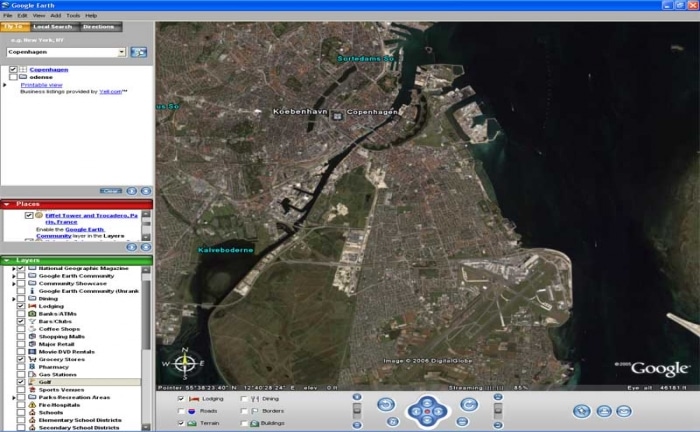The image size is (700, 432).
Task: Pan the map up with navigation arrow
Action: pyautogui.click(x=427, y=400)
